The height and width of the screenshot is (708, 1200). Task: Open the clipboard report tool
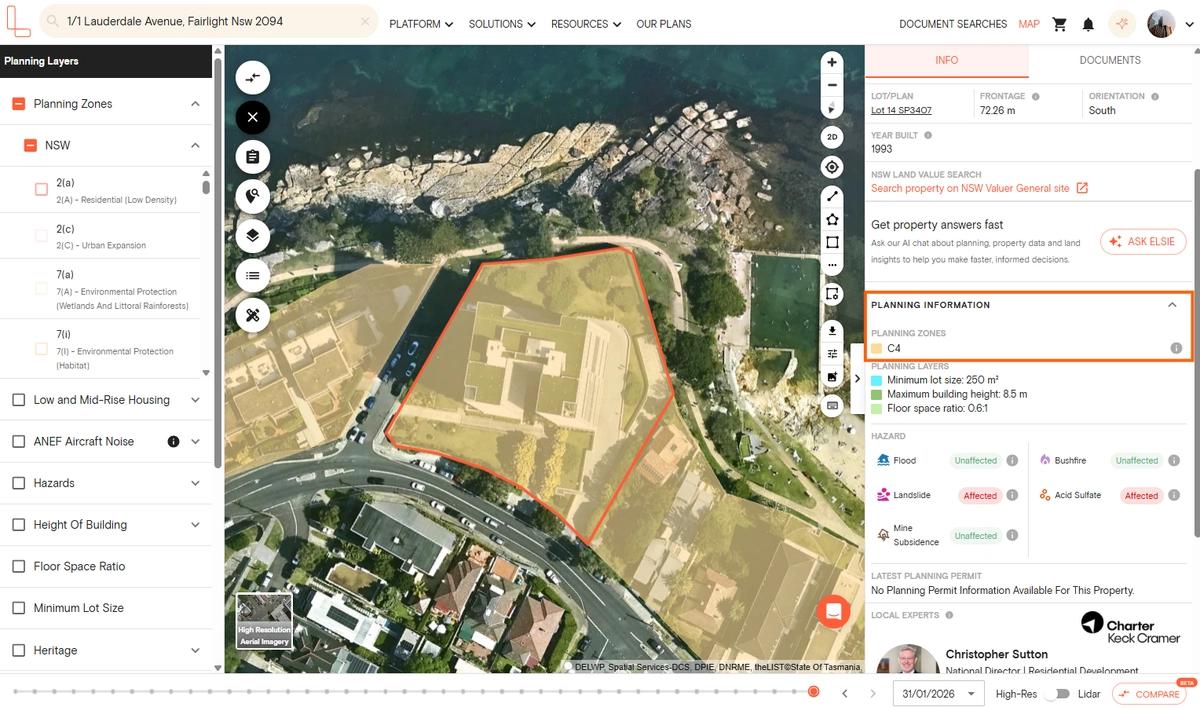coord(252,157)
